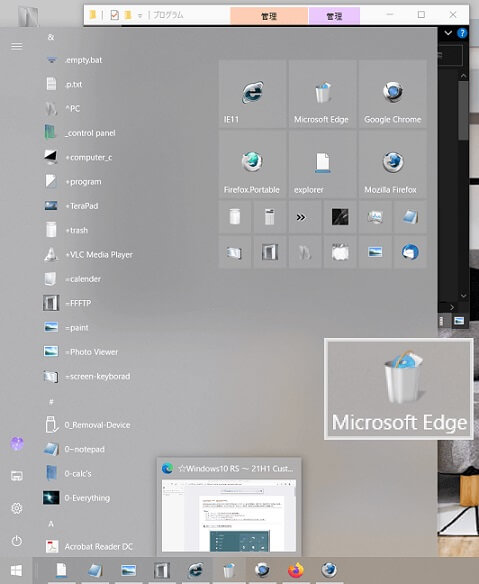Click the Explorer scrollbar down arrow
The width and height of the screenshot is (479, 584).
tap(463, 296)
